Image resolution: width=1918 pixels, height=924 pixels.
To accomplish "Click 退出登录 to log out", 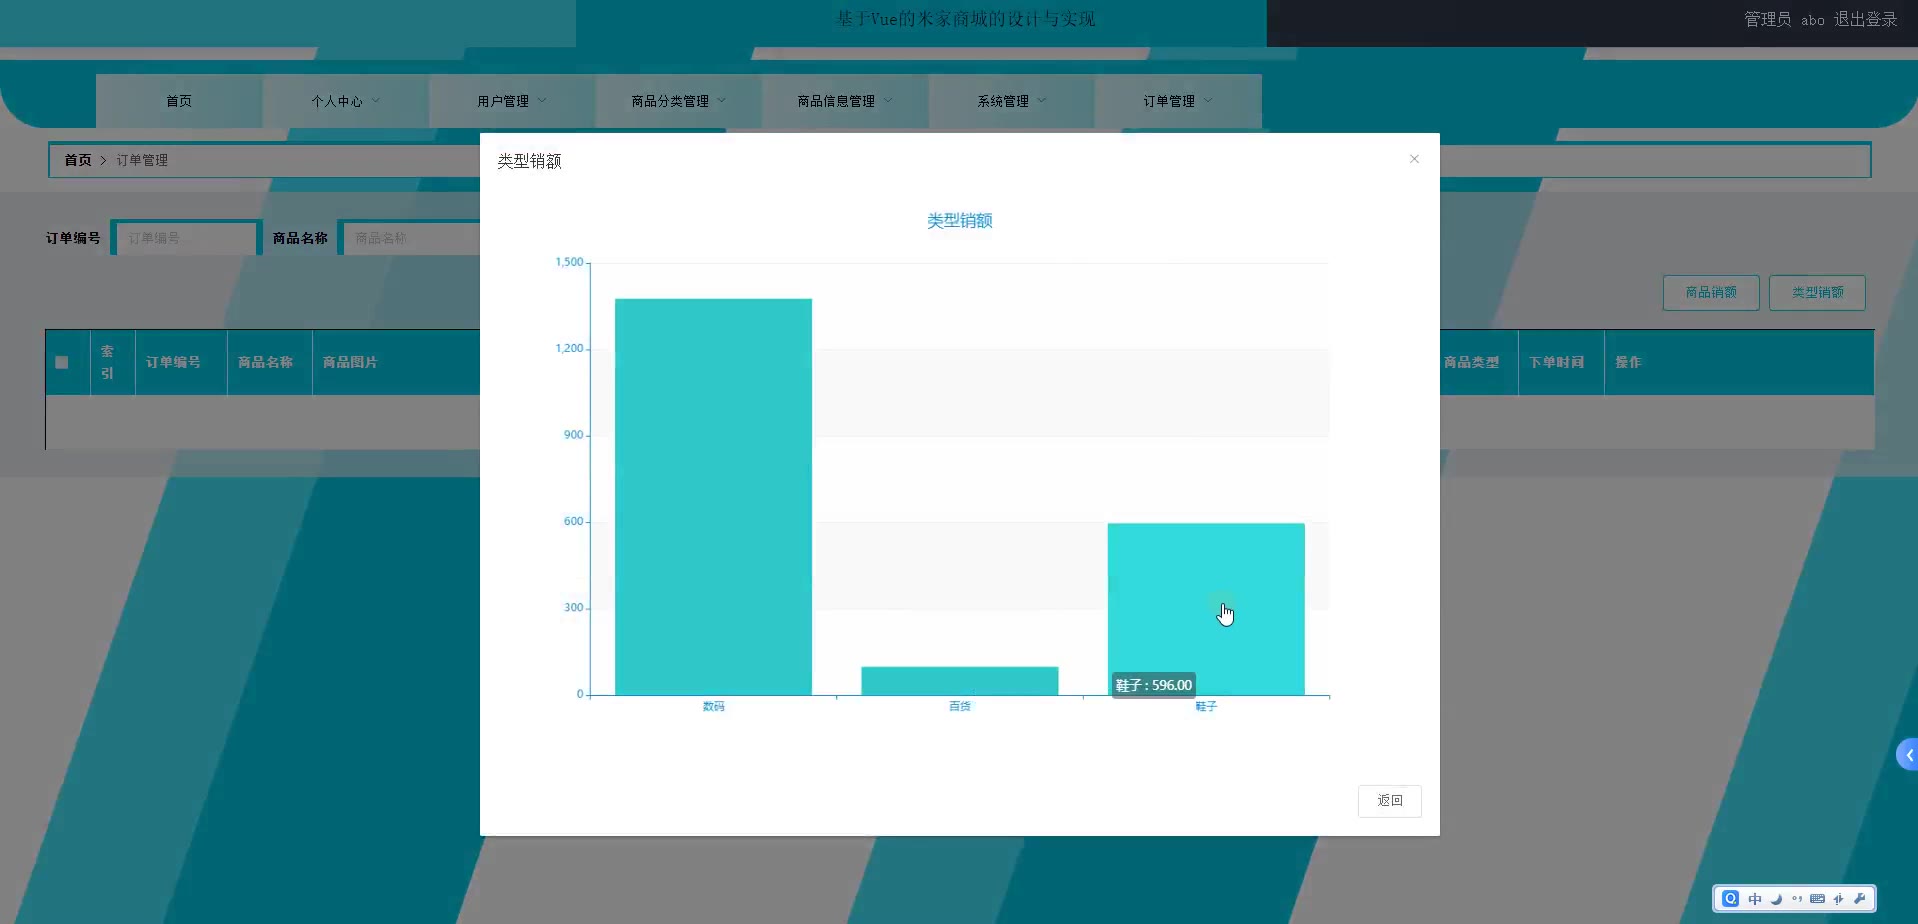I will 1865,20.
